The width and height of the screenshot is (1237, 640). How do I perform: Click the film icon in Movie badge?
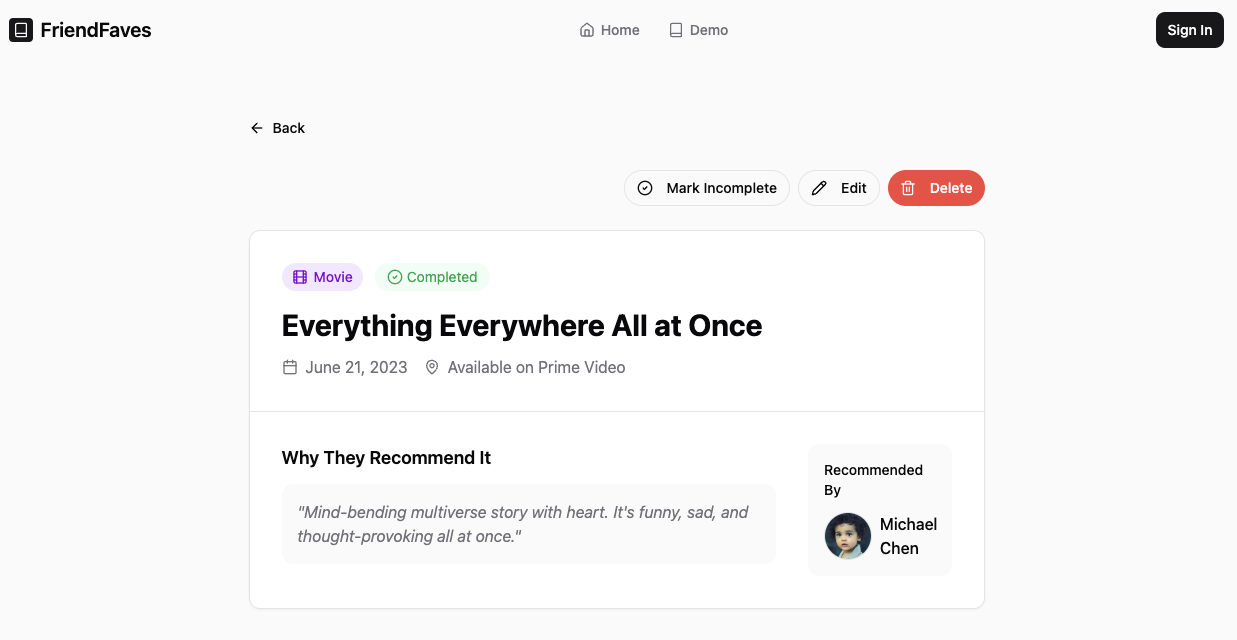click(x=300, y=277)
